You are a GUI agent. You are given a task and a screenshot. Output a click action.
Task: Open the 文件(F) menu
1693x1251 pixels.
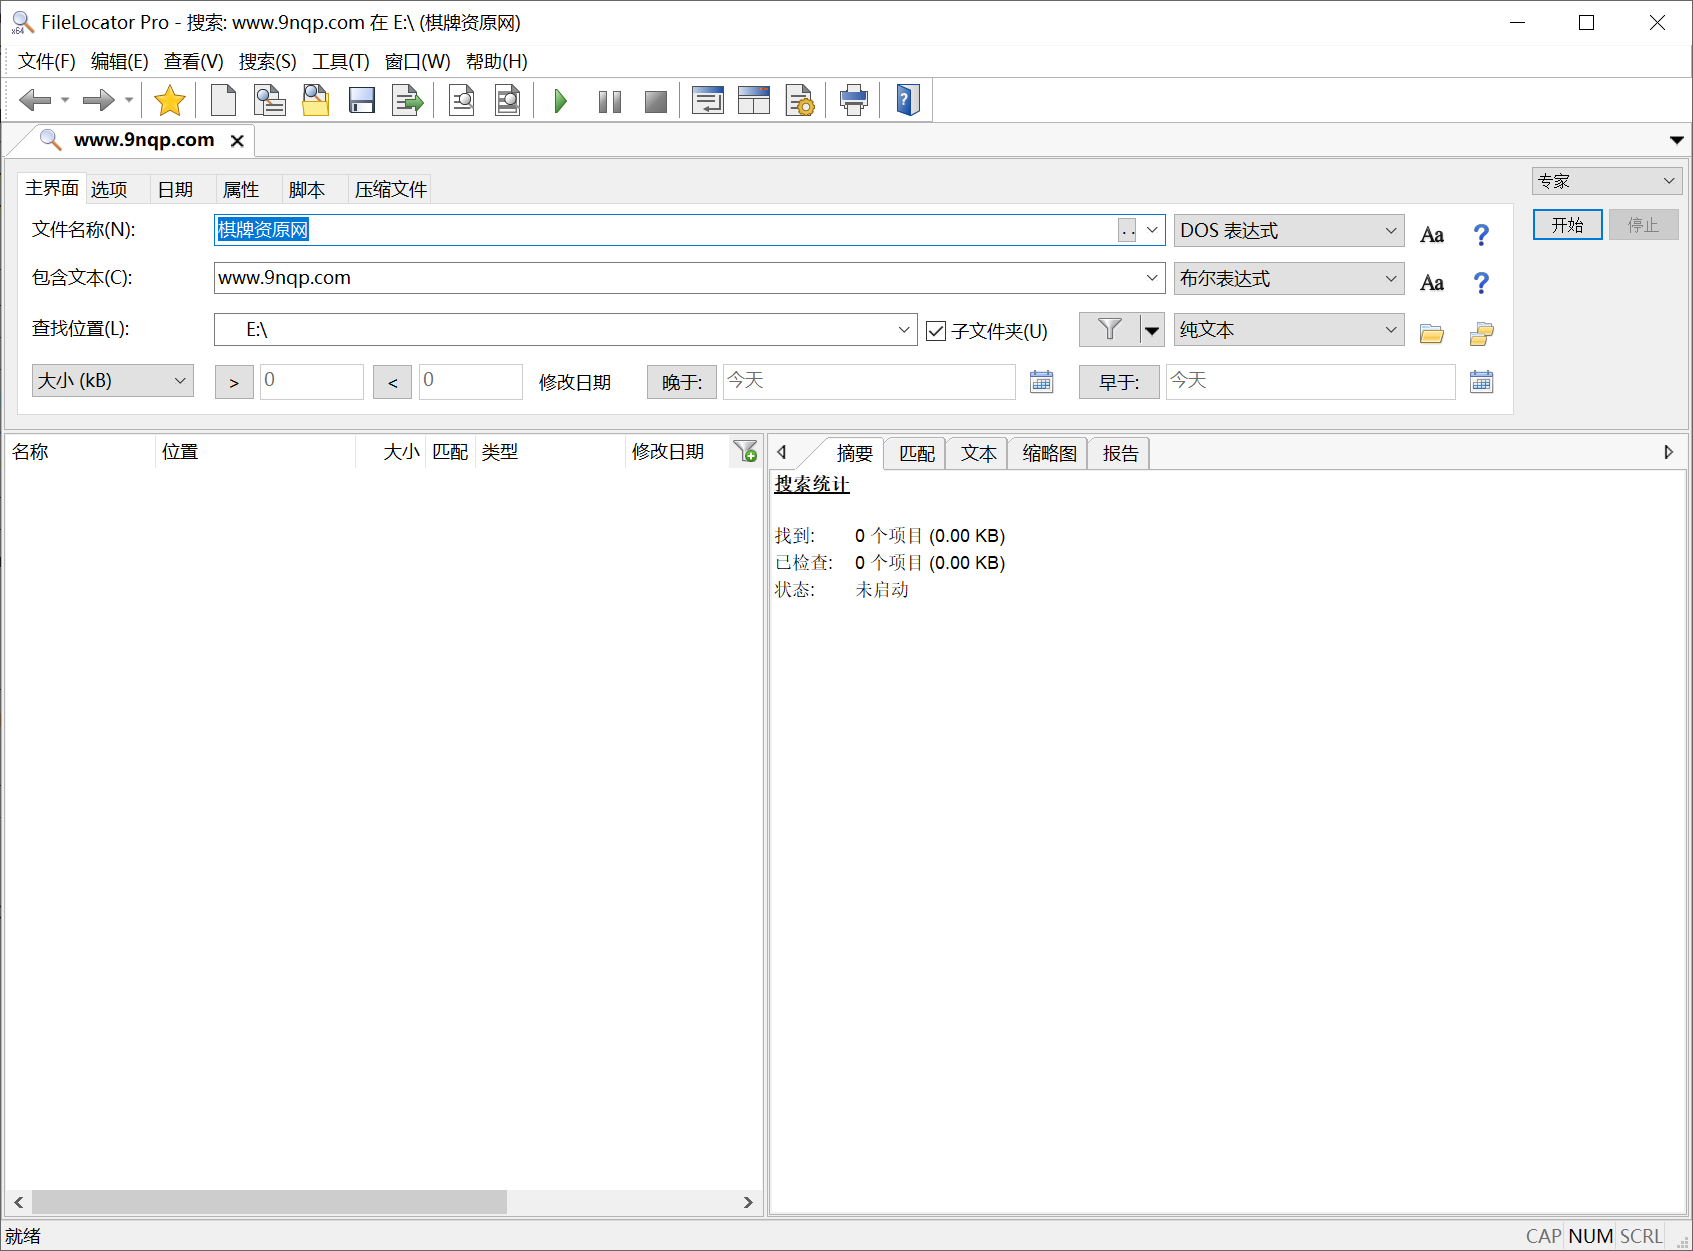click(x=47, y=62)
